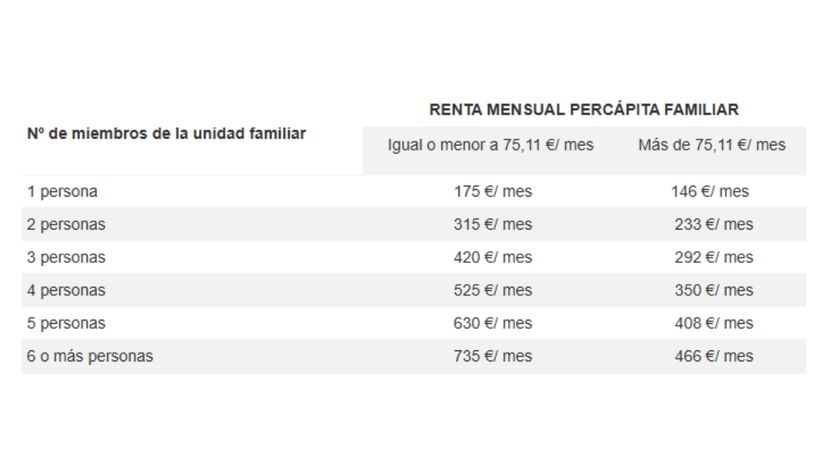Click the "Igual o menor a 75,11 €/ mes" column header
Screen dimensions: 820x461
point(490,145)
